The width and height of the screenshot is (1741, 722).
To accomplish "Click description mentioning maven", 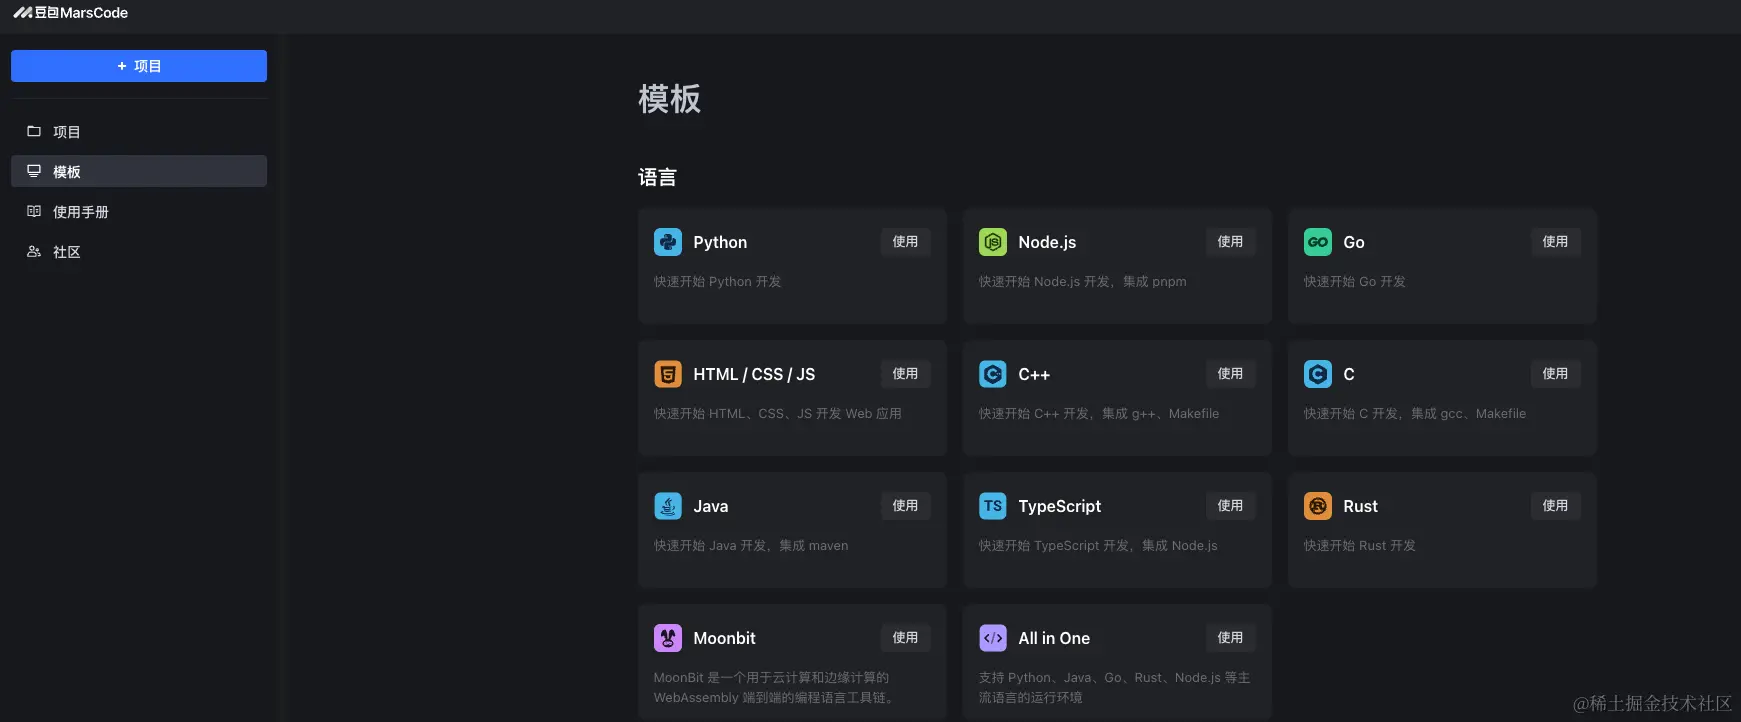I will pos(751,546).
